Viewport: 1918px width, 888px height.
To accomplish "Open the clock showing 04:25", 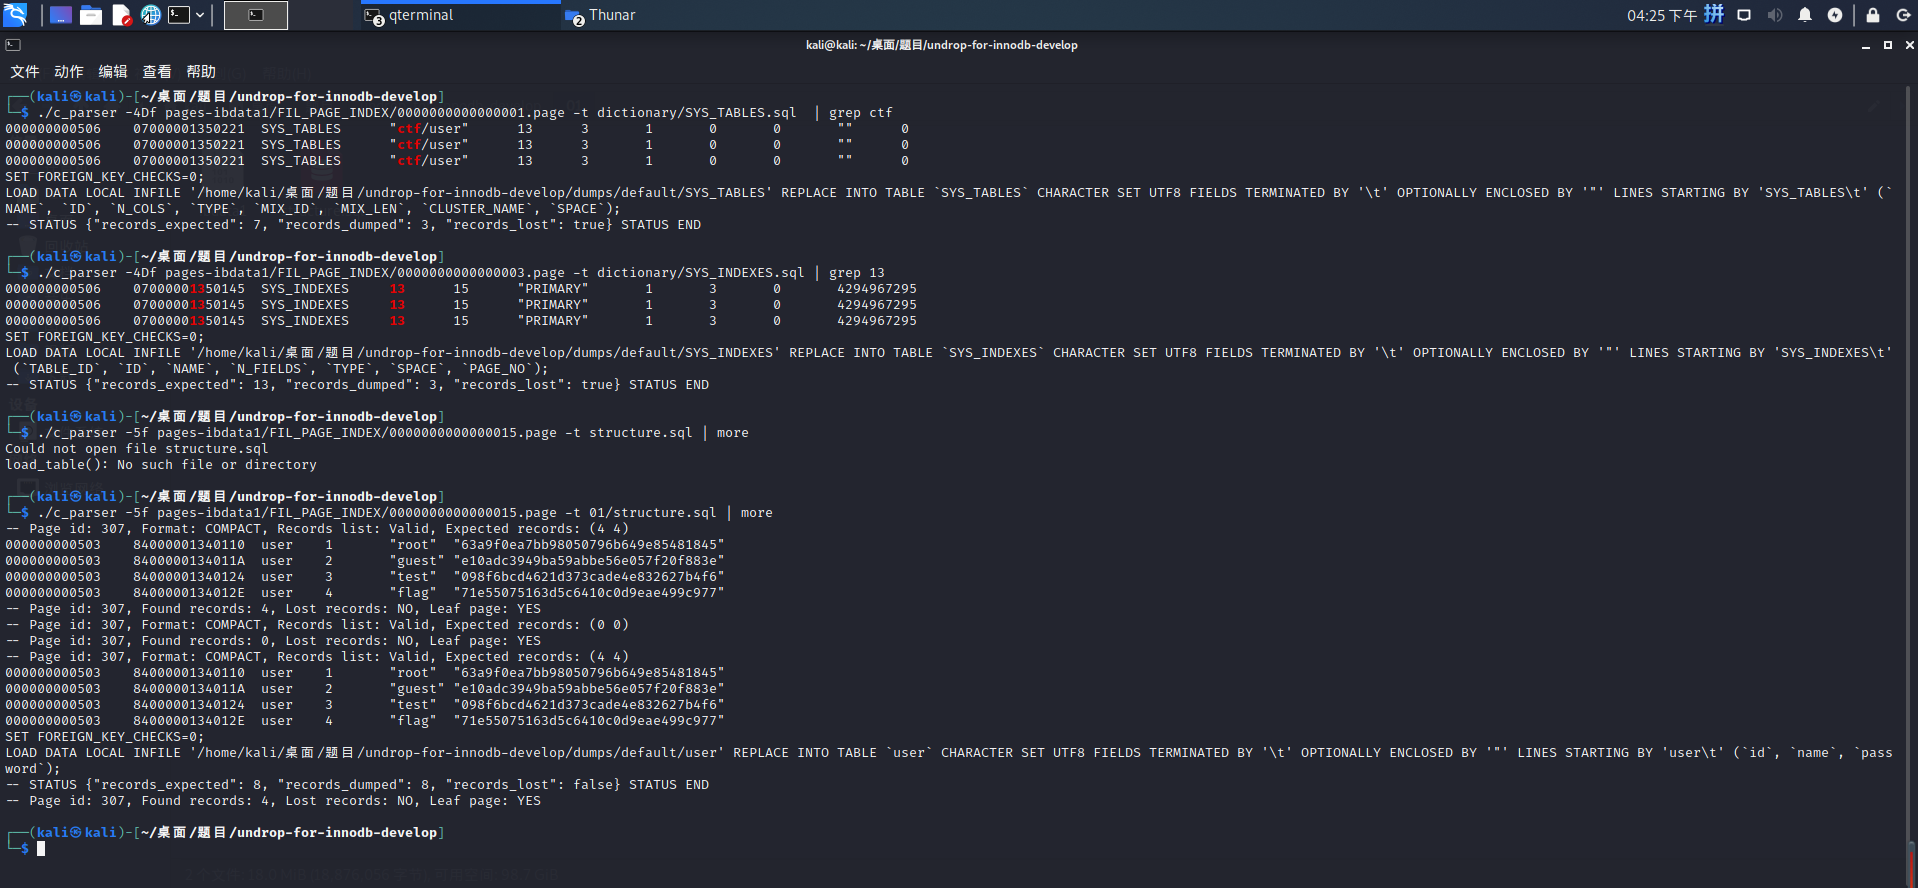I will (1661, 15).
